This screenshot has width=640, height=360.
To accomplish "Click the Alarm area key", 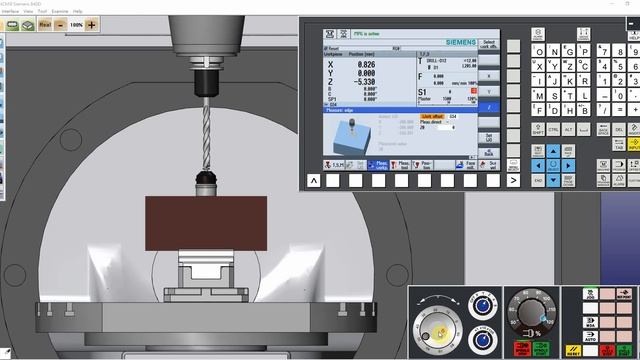I will pyautogui.click(x=618, y=180).
